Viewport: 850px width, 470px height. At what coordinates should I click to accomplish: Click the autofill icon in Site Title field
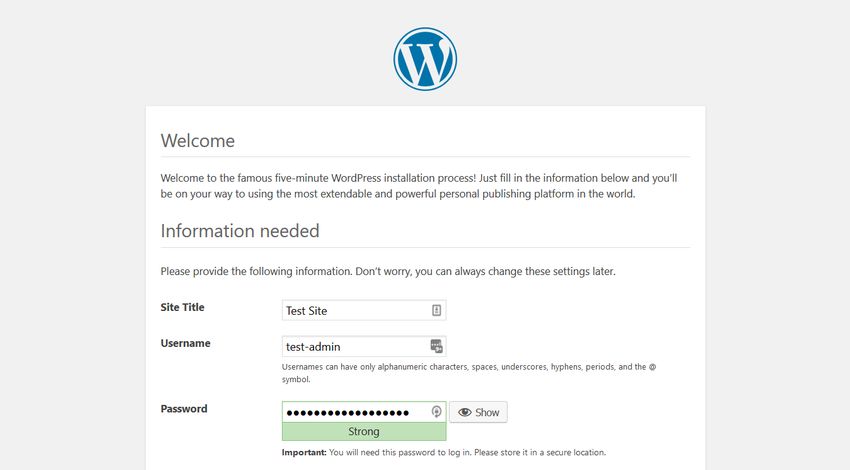coord(436,310)
